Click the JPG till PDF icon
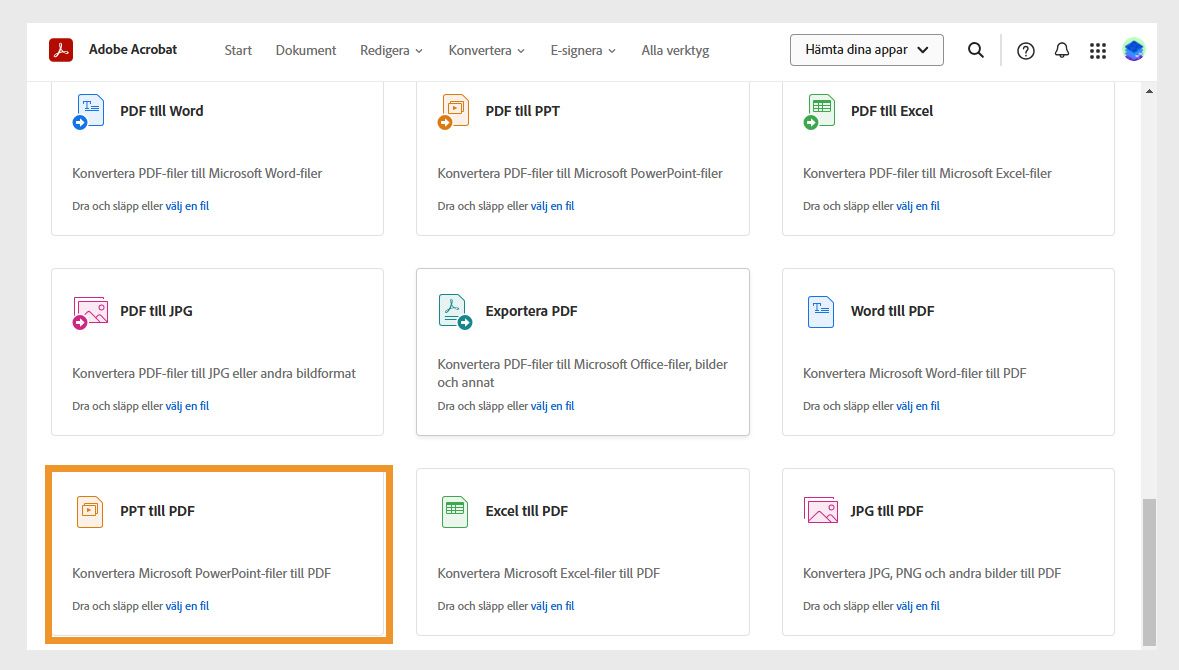The width and height of the screenshot is (1179, 670). [820, 510]
